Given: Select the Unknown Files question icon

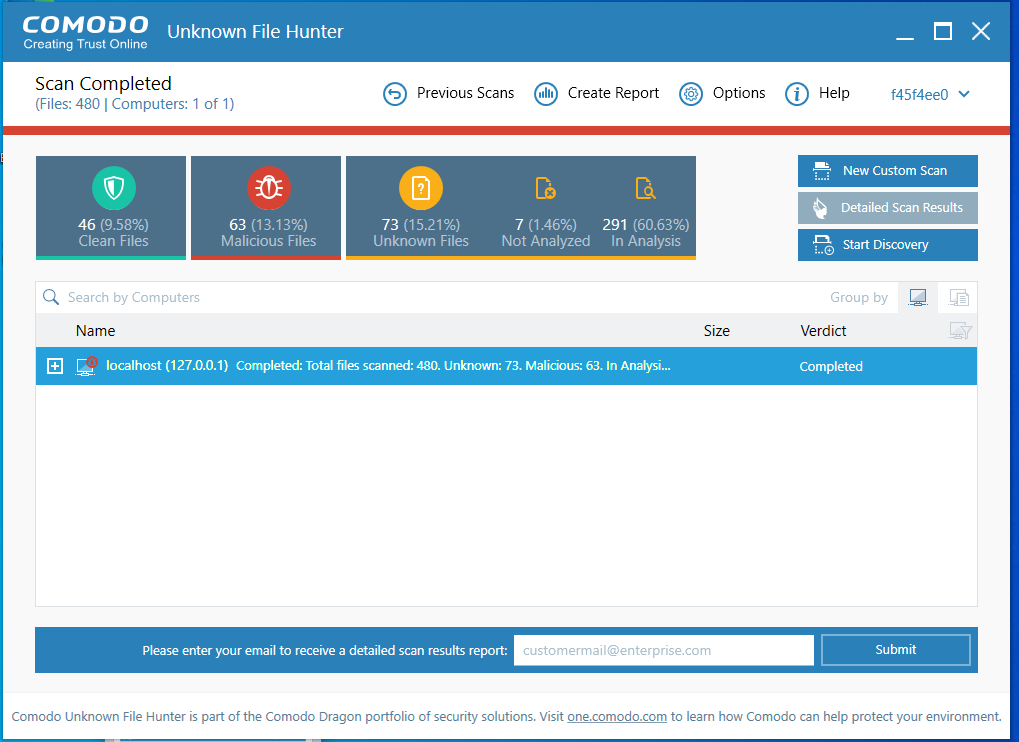Looking at the screenshot, I should pos(420,188).
